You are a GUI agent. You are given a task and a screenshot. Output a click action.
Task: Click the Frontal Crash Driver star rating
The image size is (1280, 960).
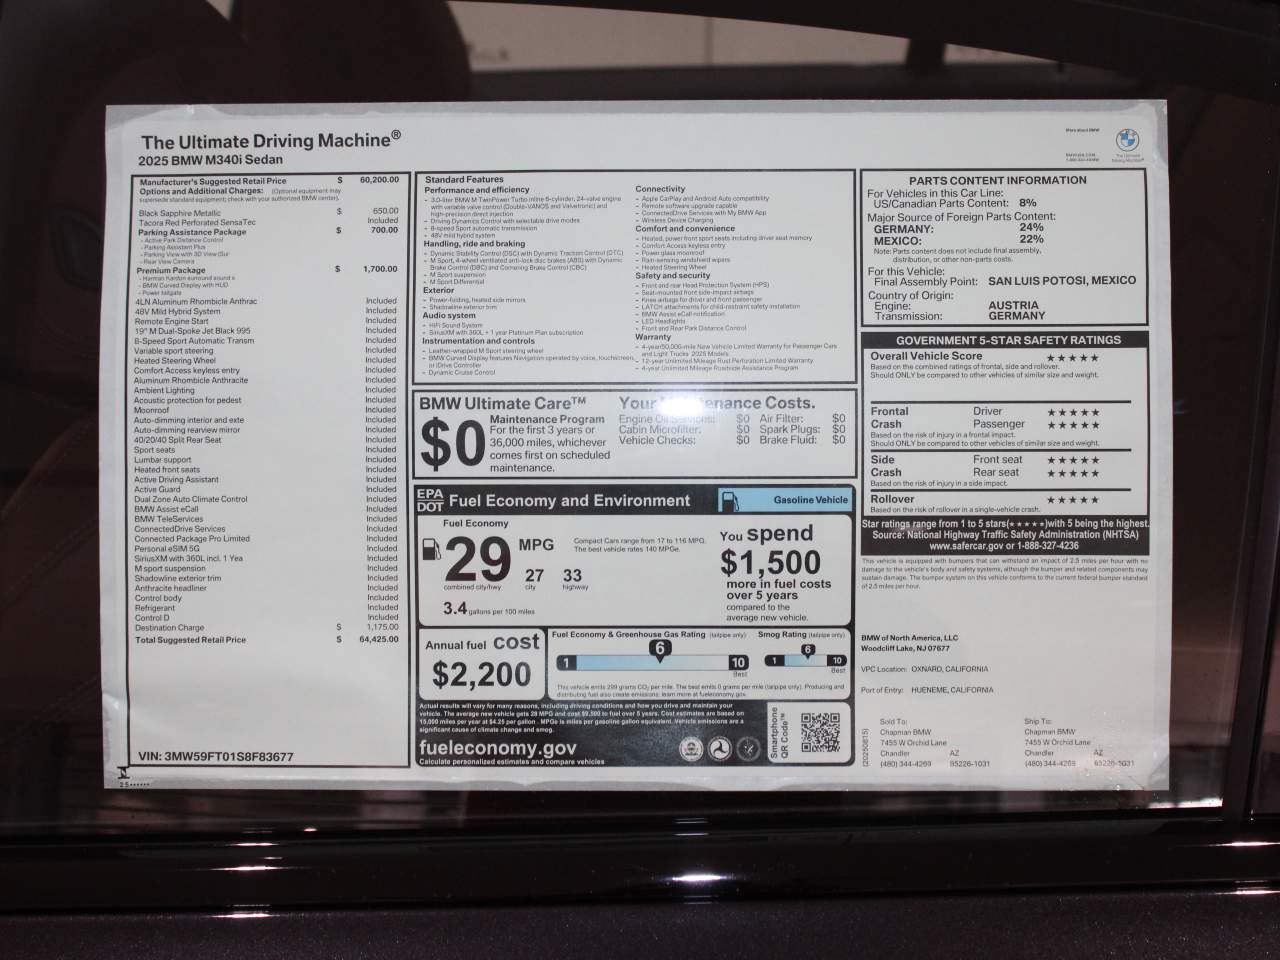click(1073, 412)
